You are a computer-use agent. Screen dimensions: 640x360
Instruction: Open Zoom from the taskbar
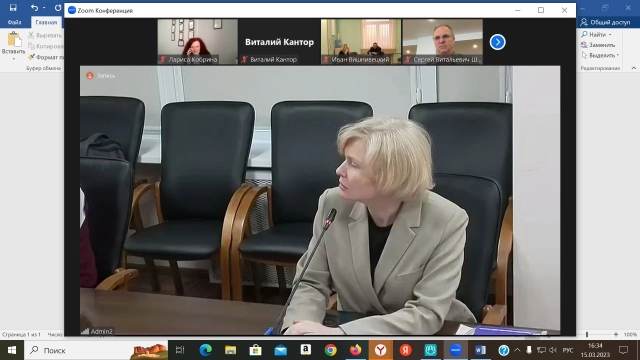click(455, 350)
